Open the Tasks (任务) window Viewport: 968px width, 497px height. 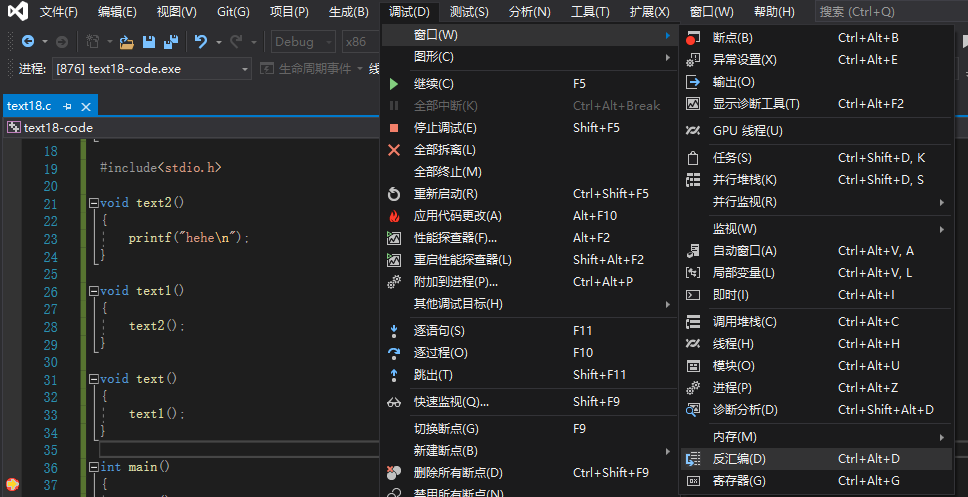[816, 158]
